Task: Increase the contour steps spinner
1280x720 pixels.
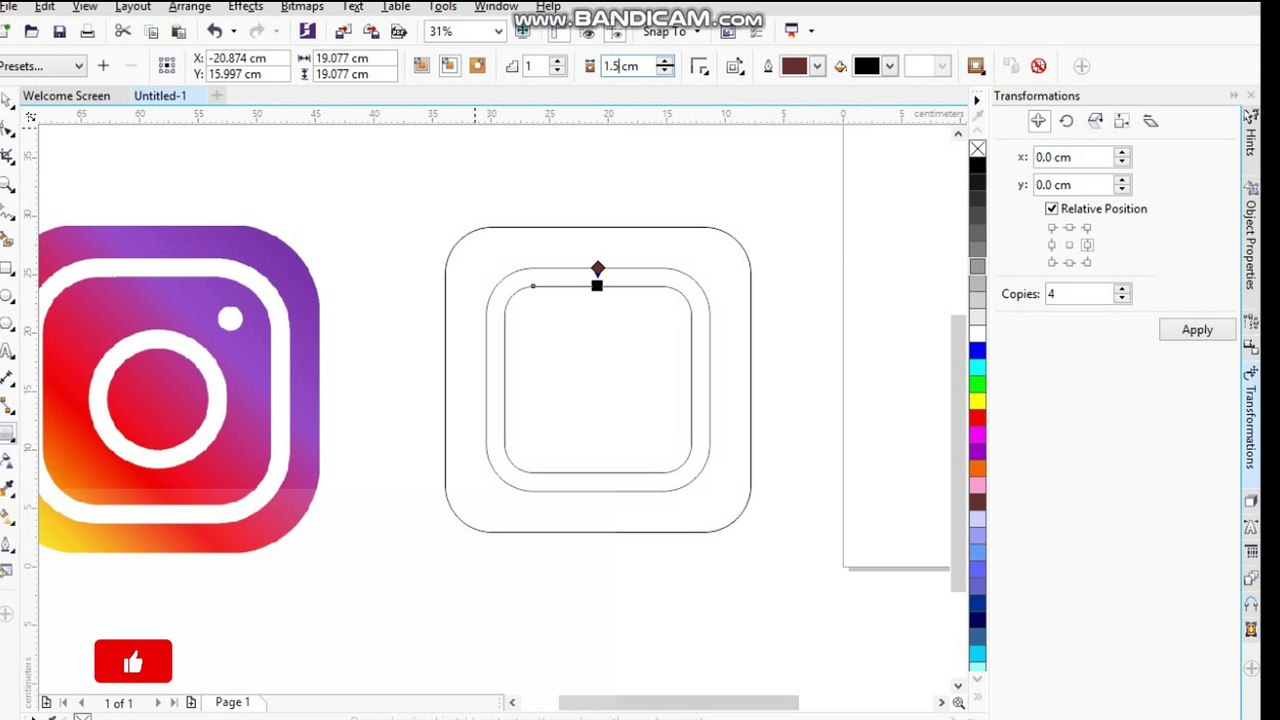Action: [x=558, y=61]
